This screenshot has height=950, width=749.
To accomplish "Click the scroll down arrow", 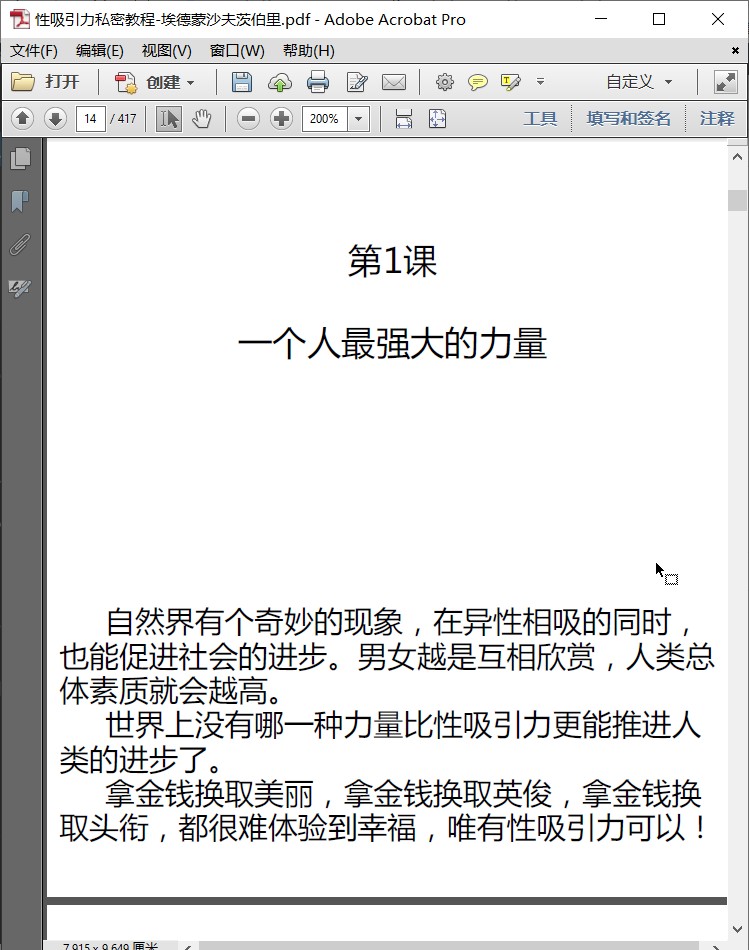I will 737,929.
